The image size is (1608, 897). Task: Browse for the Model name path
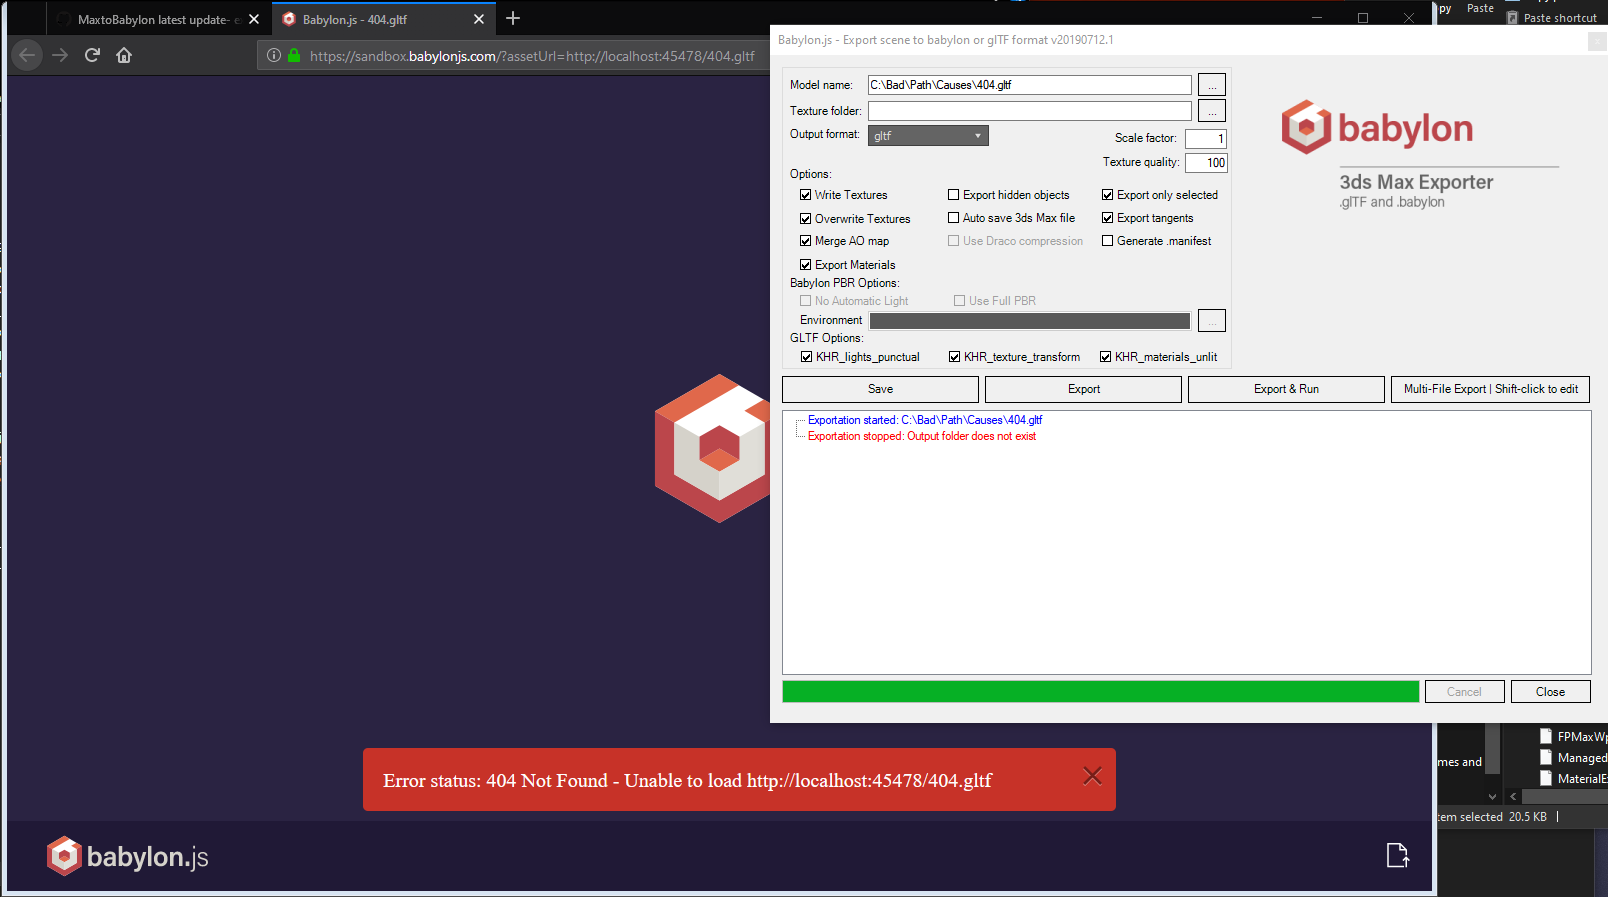(x=1212, y=85)
